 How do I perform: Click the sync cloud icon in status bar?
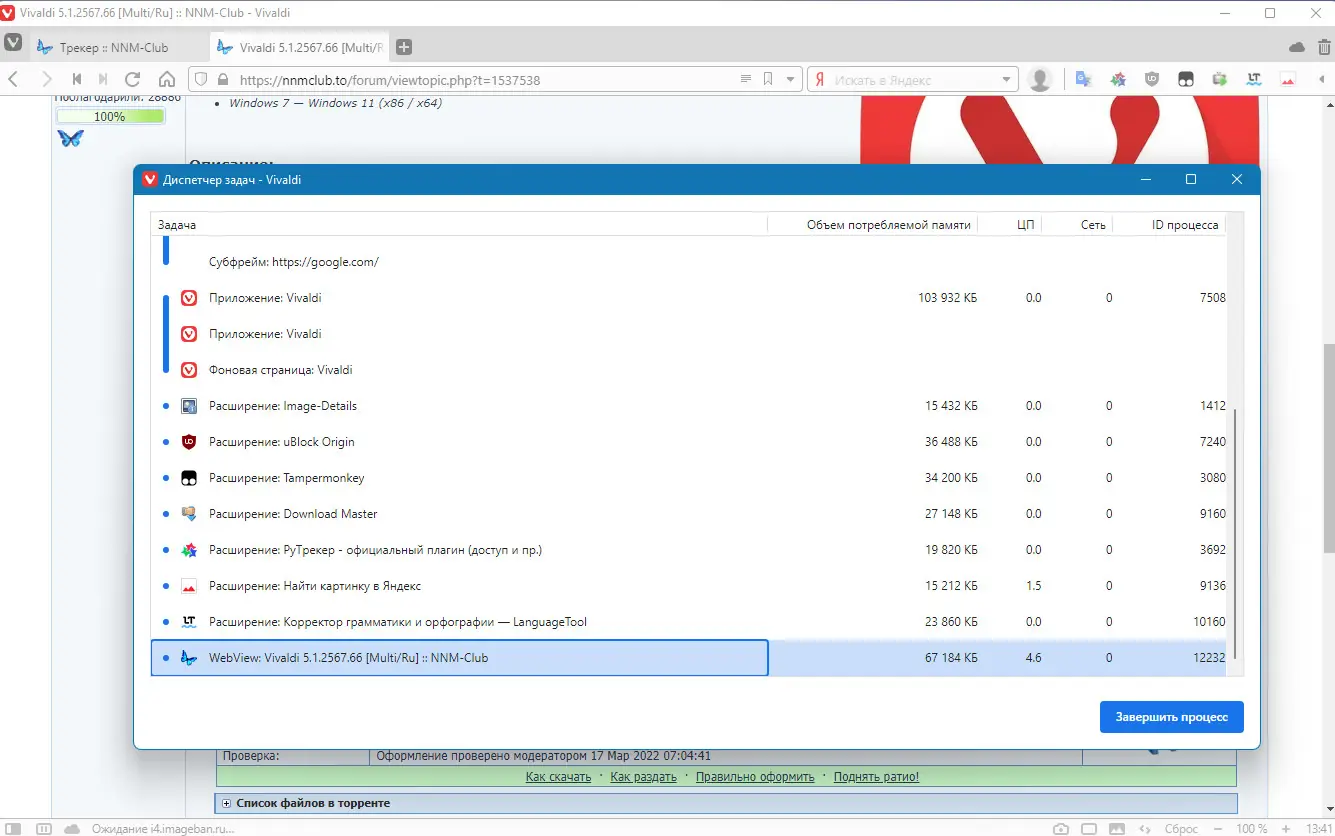(71, 829)
